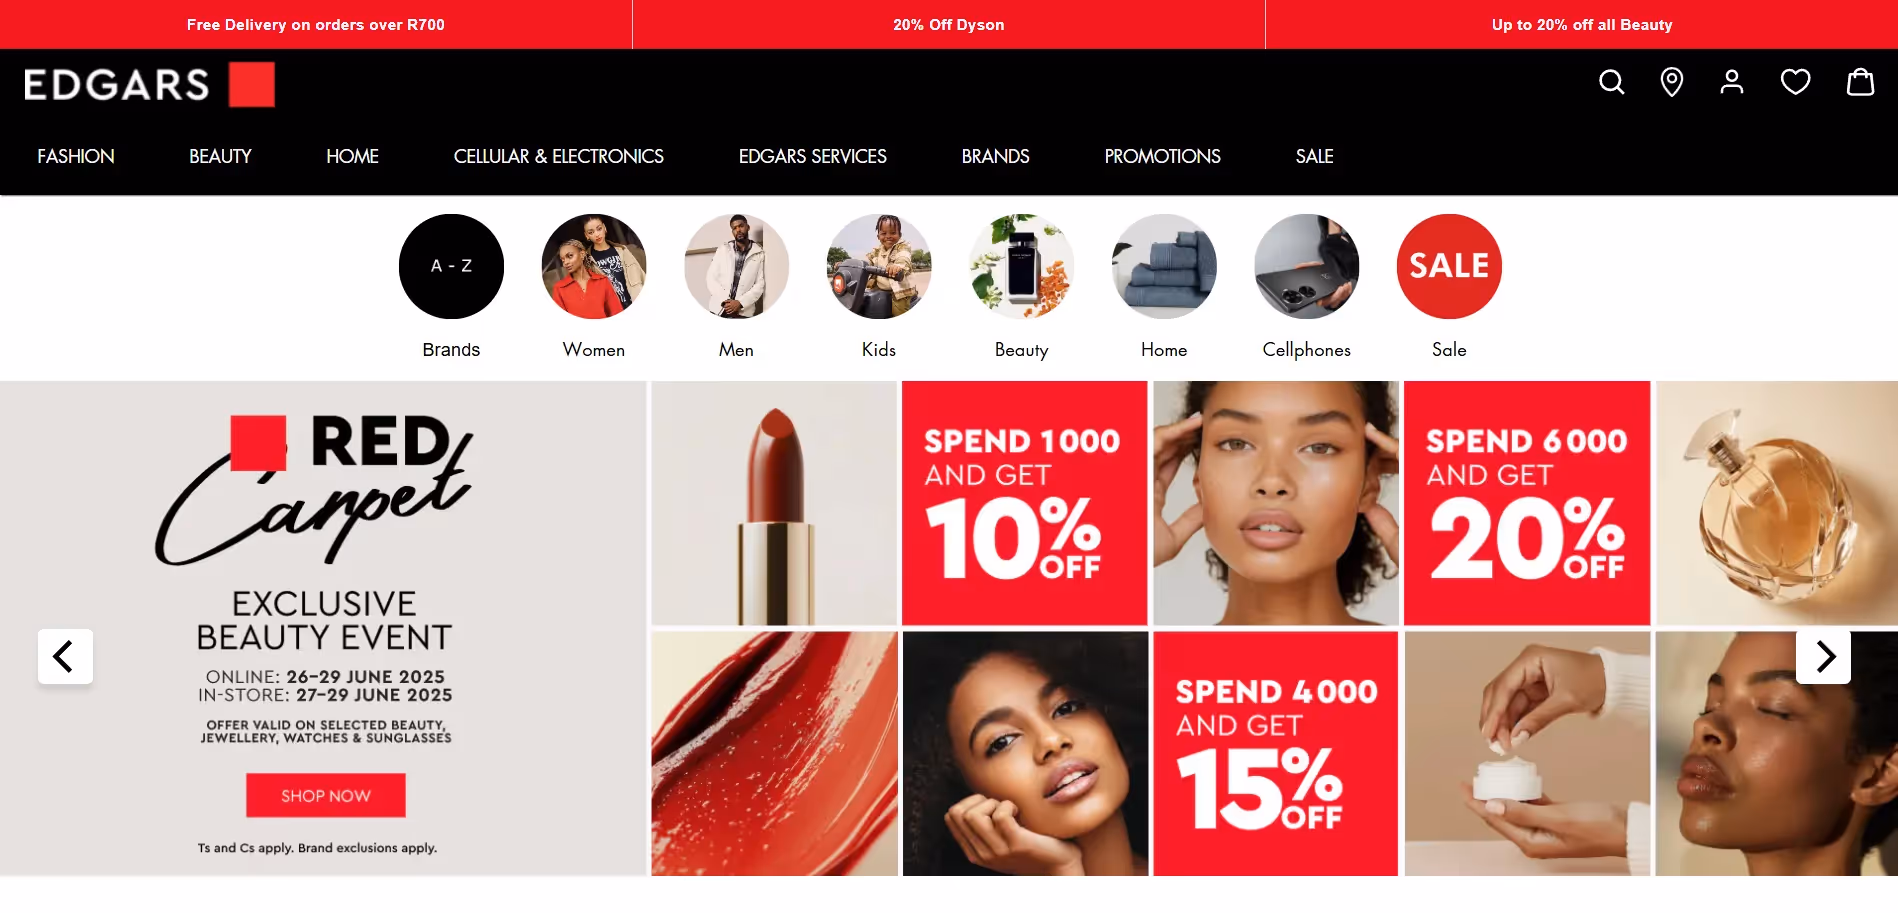Select the A-Z Brands circle
The height and width of the screenshot is (913, 1898).
451,266
